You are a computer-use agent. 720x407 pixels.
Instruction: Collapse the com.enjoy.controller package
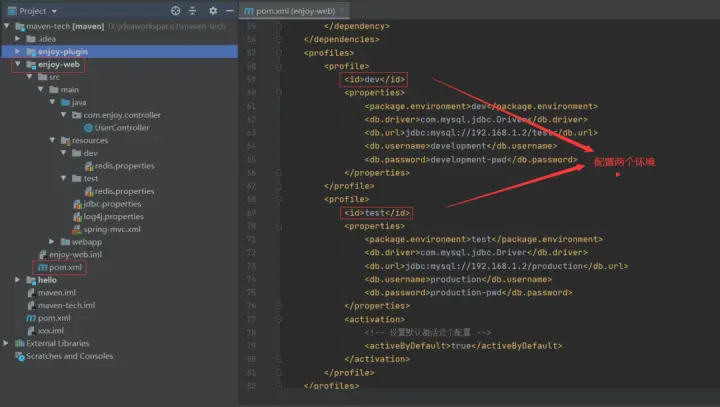click(63, 114)
